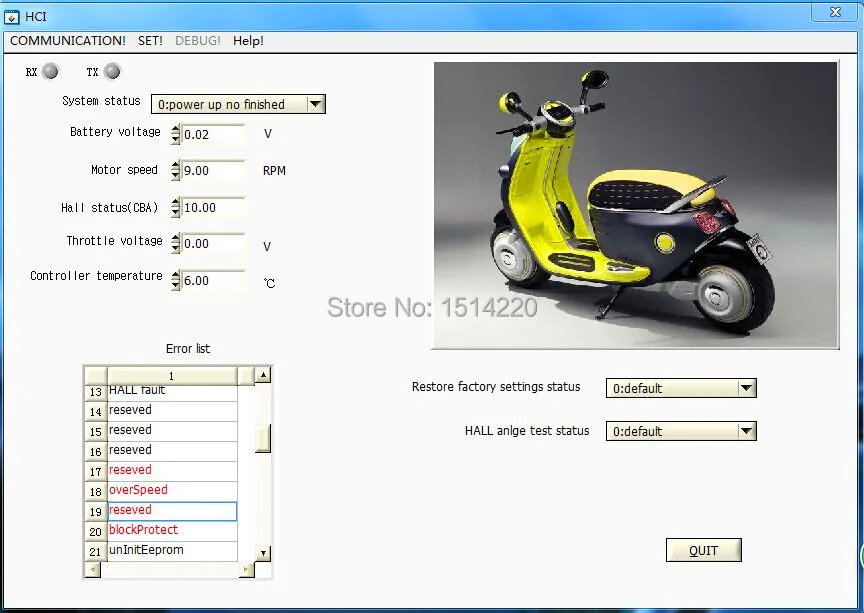
Task: Click the yellow scooter image
Action: point(636,205)
